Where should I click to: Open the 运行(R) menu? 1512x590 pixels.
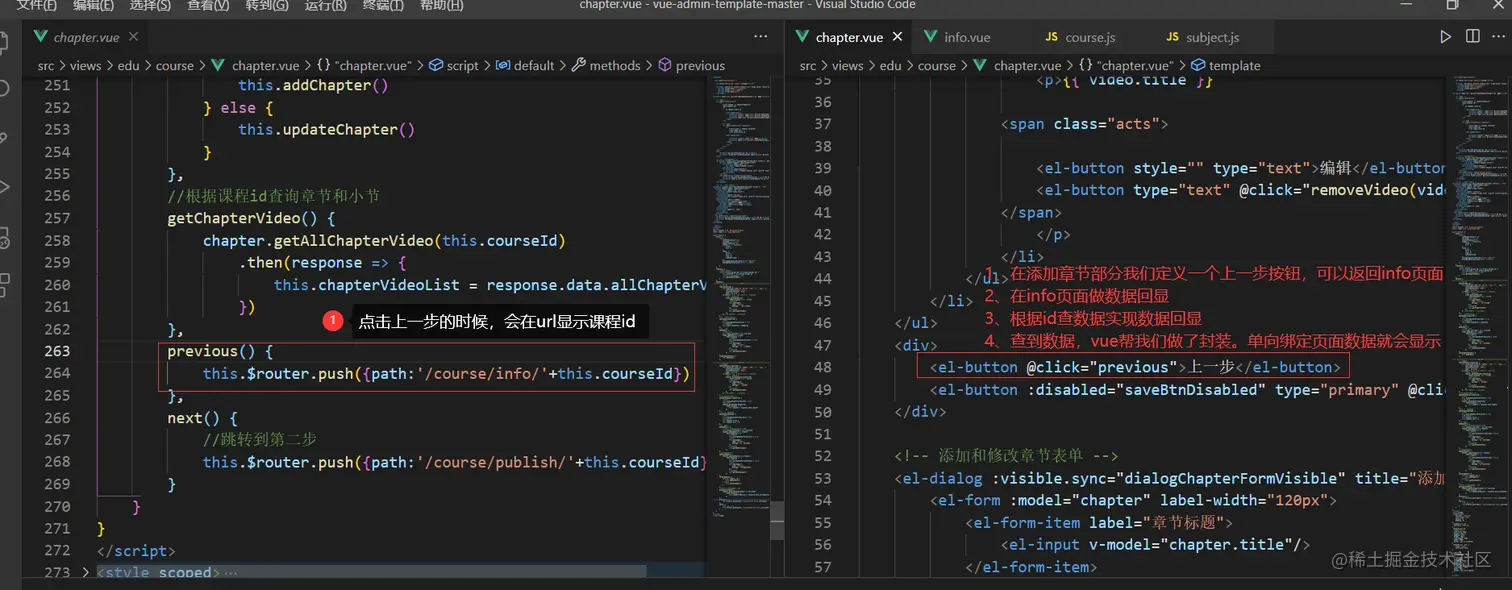click(326, 5)
